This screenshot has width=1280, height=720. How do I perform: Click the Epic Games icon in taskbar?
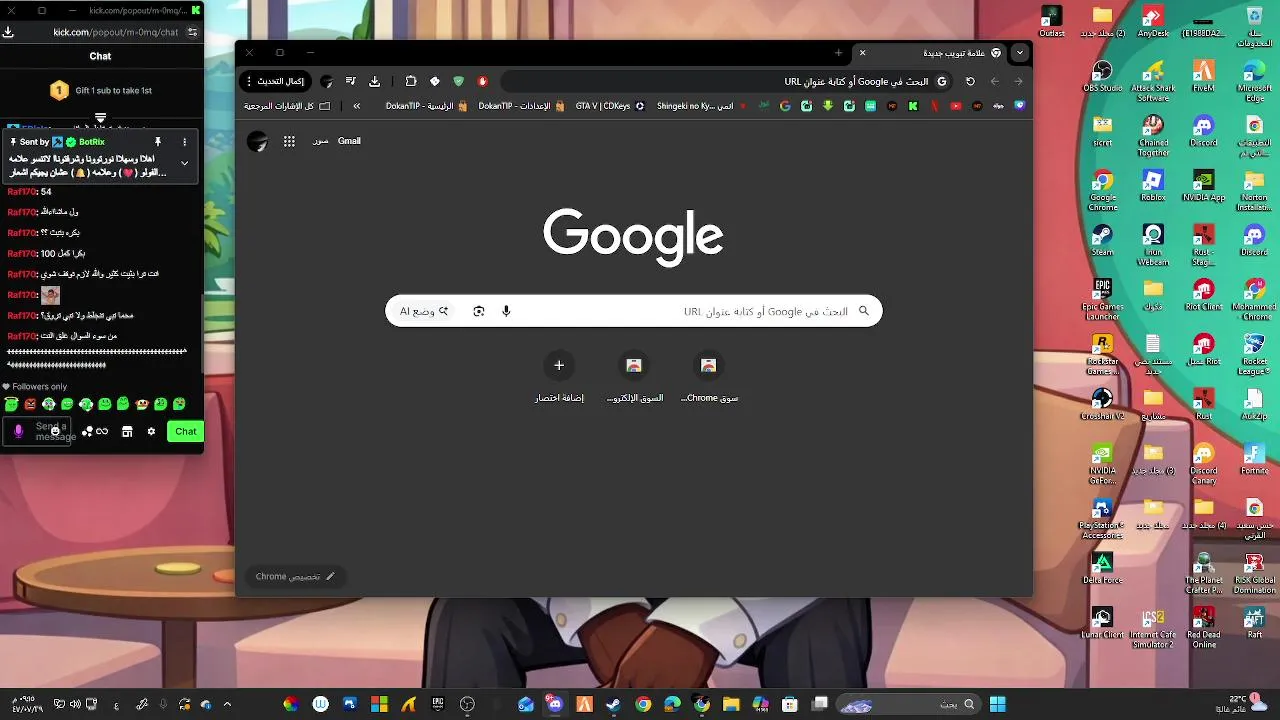click(x=438, y=704)
